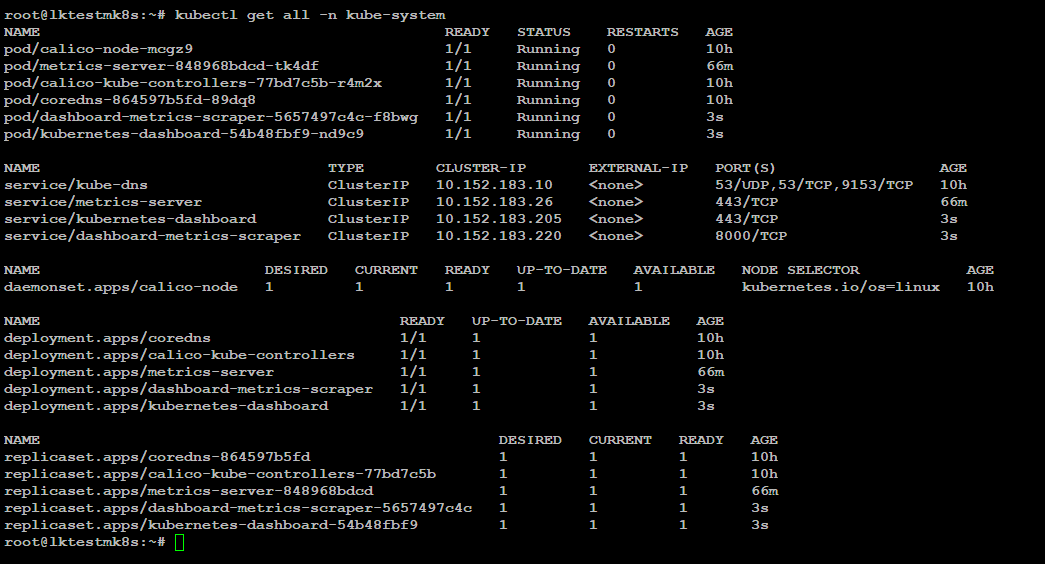This screenshot has width=1045, height=564.
Task: Click 'replicaset.apps/kubernetes-dashboard-54b48fbf9'
Action: tap(211, 525)
